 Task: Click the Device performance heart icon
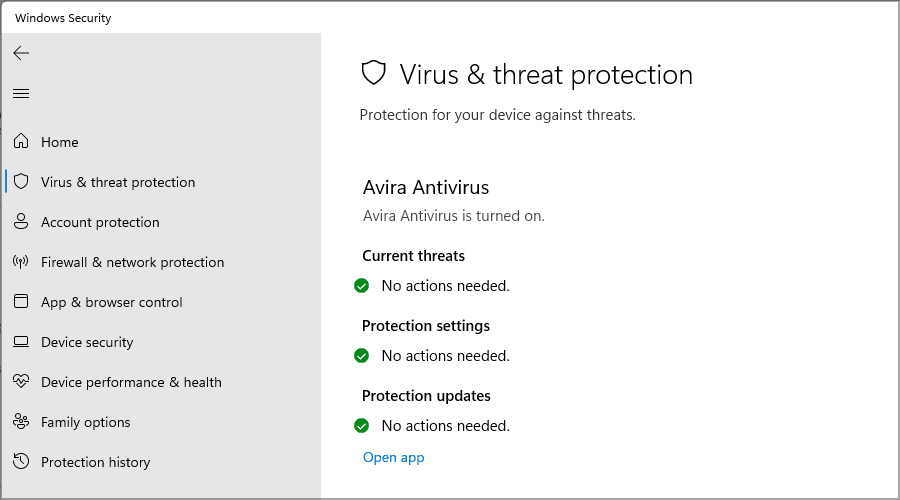pyautogui.click(x=21, y=382)
